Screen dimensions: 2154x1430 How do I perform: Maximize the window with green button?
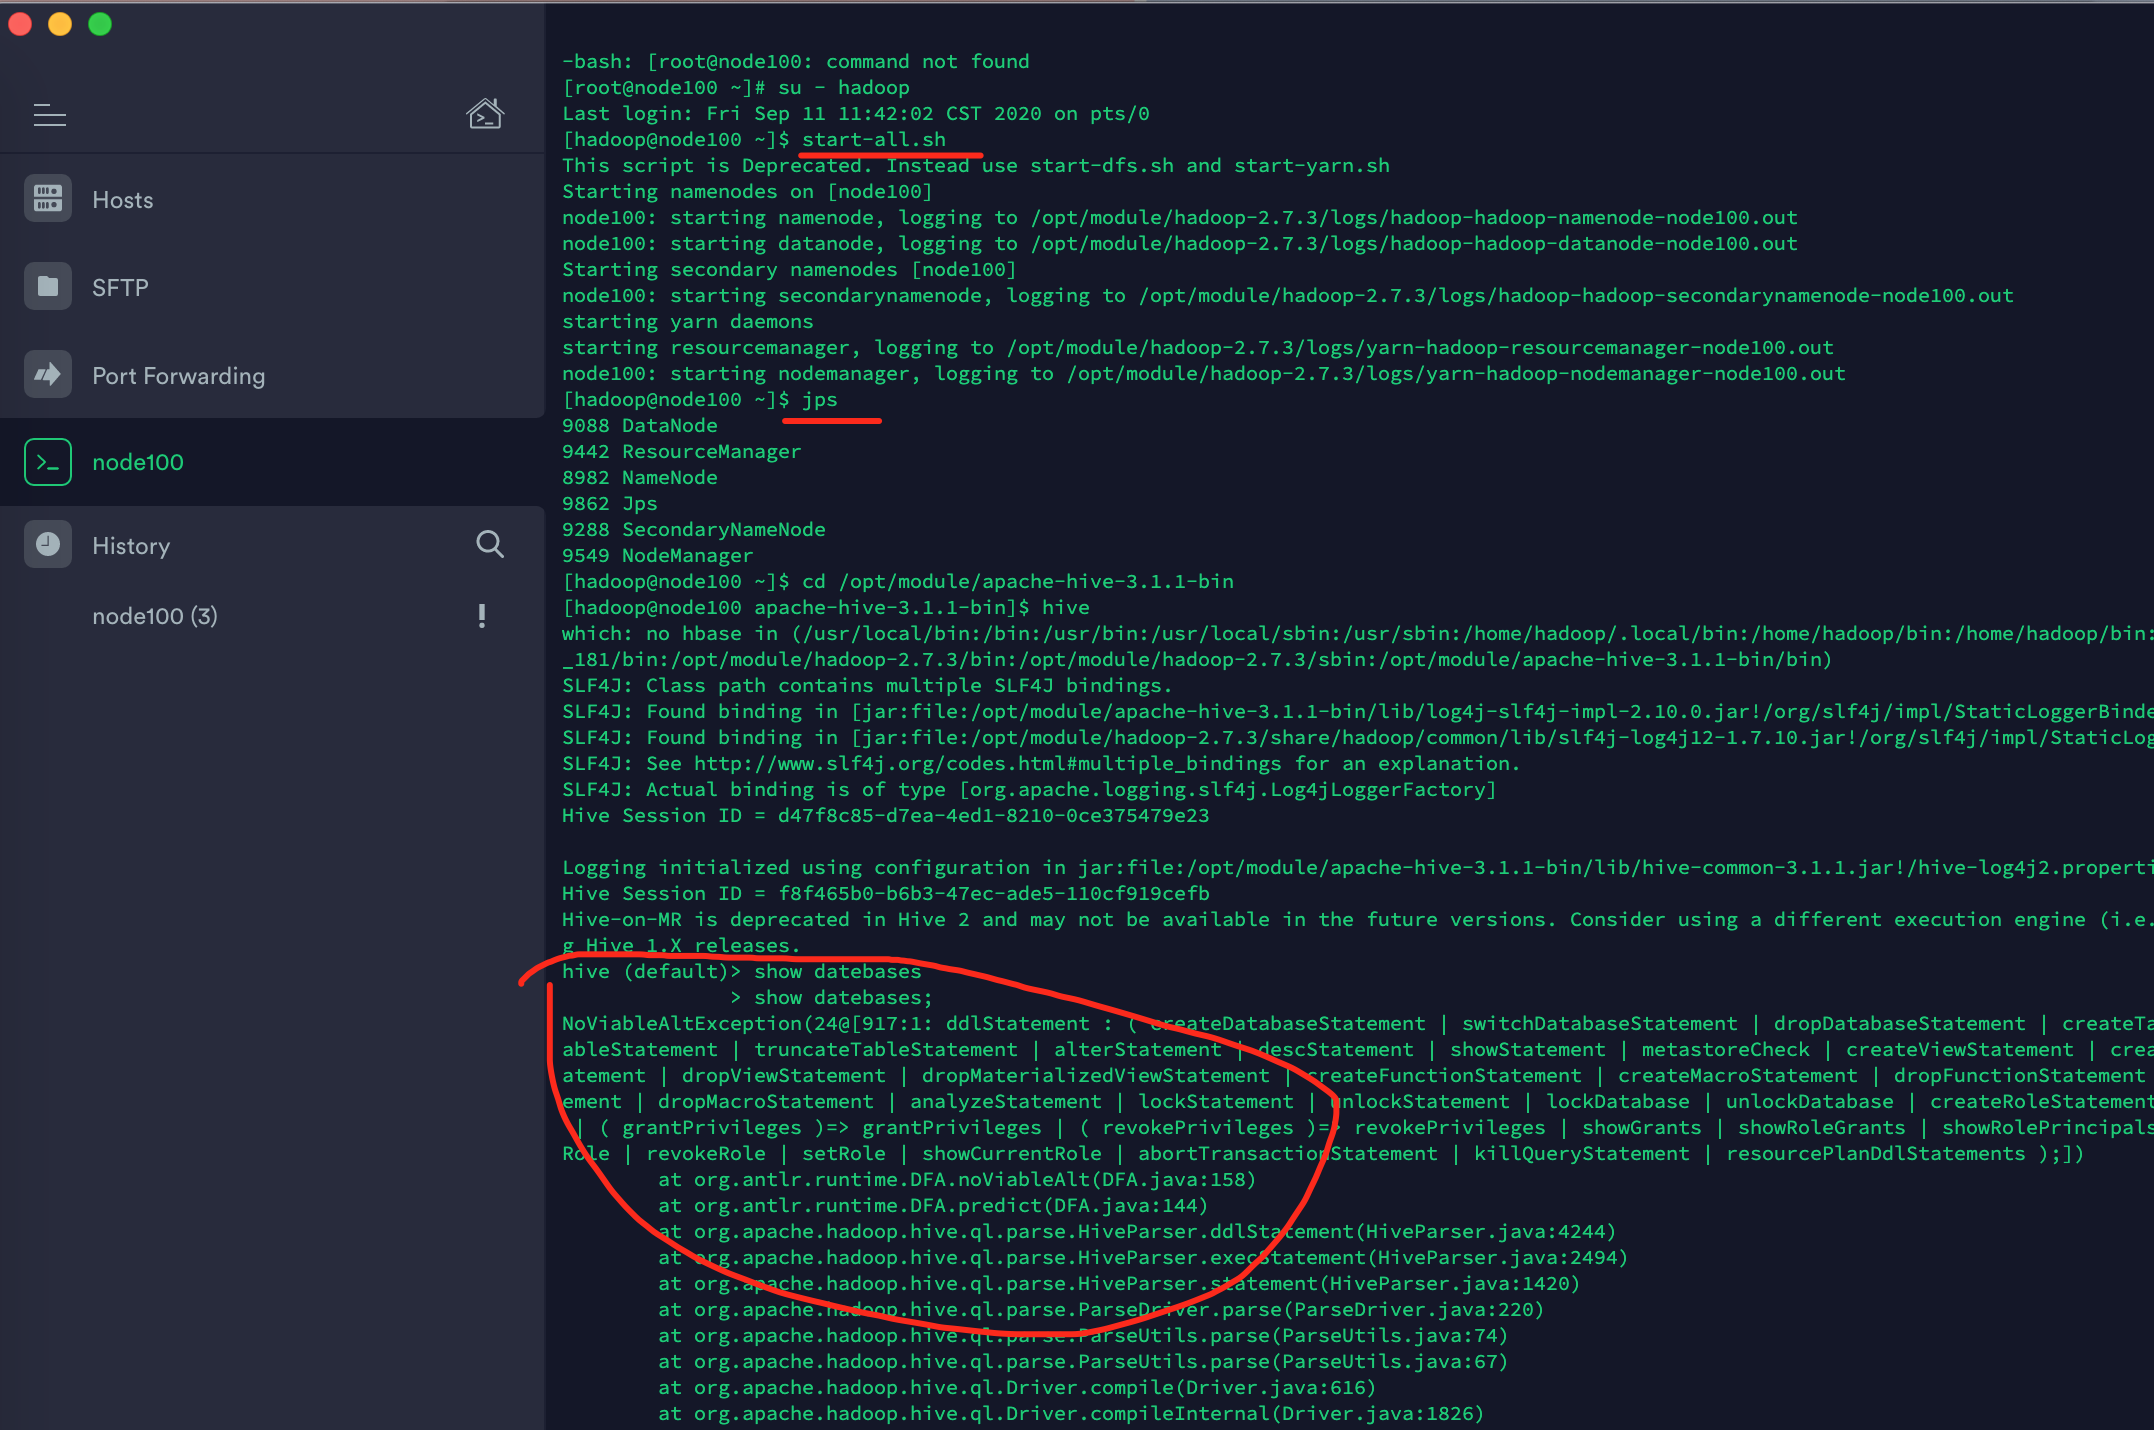coord(100,24)
